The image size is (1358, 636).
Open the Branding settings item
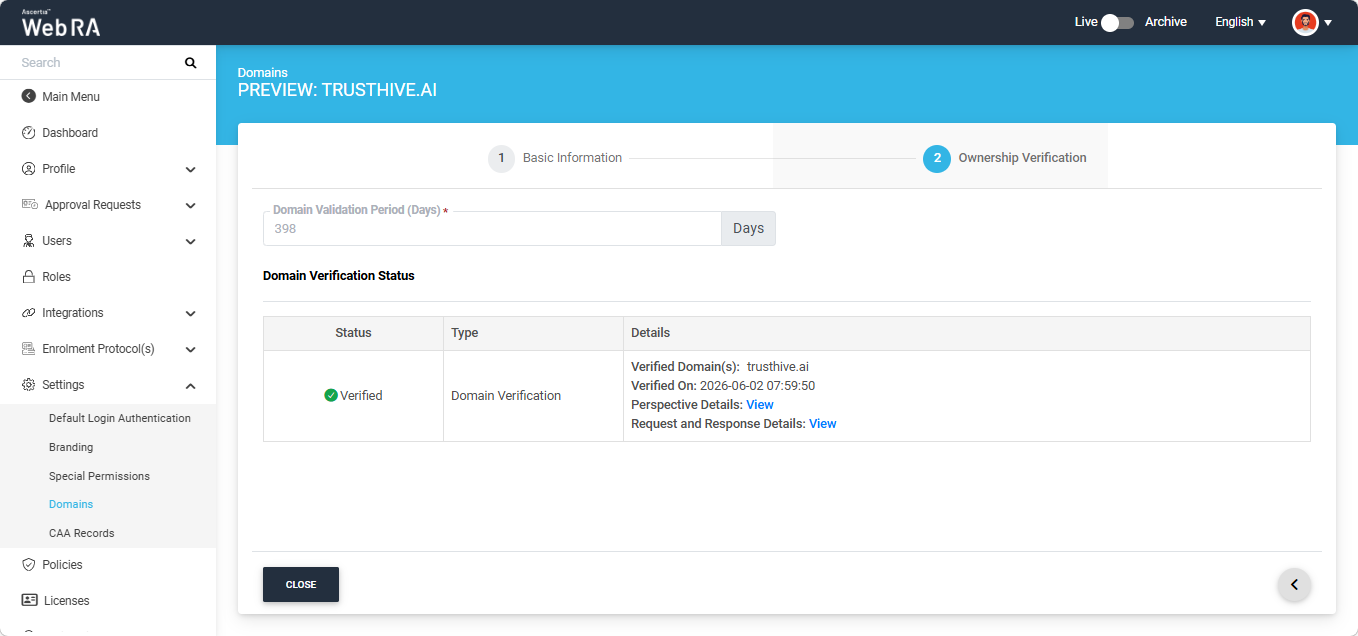pos(71,447)
